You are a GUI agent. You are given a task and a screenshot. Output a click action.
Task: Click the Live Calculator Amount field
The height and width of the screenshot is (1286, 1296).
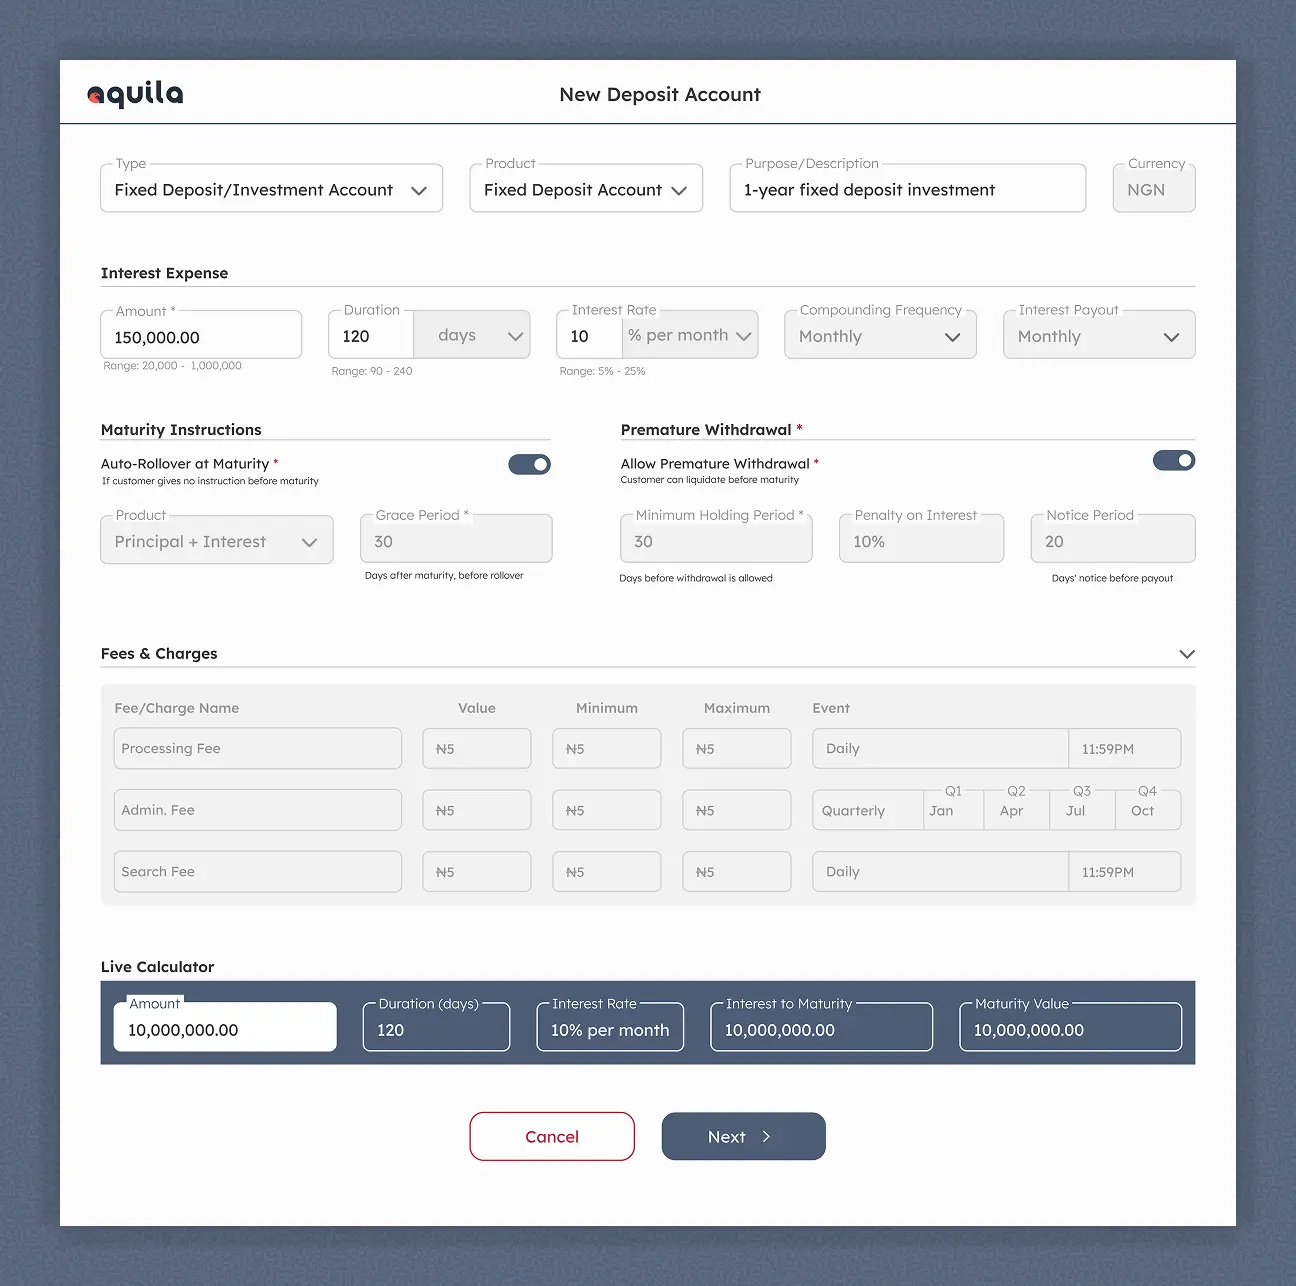pyautogui.click(x=225, y=1027)
